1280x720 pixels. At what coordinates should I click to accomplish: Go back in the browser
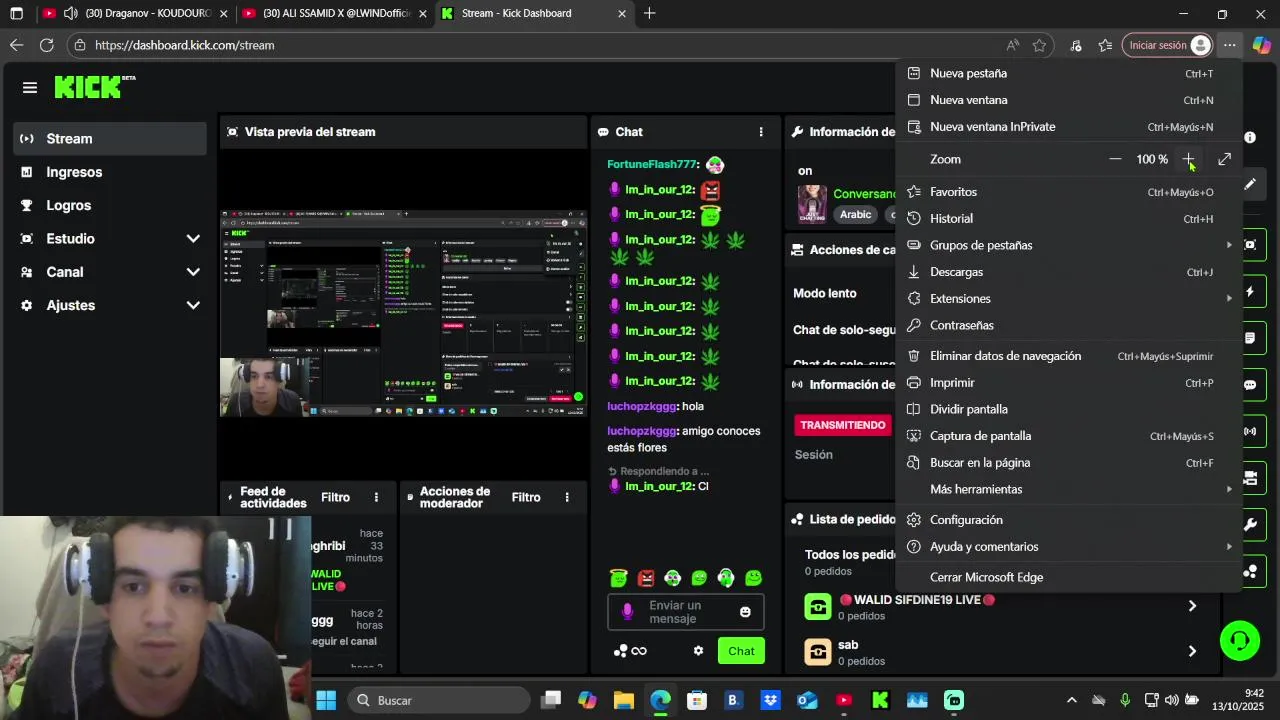[x=16, y=45]
